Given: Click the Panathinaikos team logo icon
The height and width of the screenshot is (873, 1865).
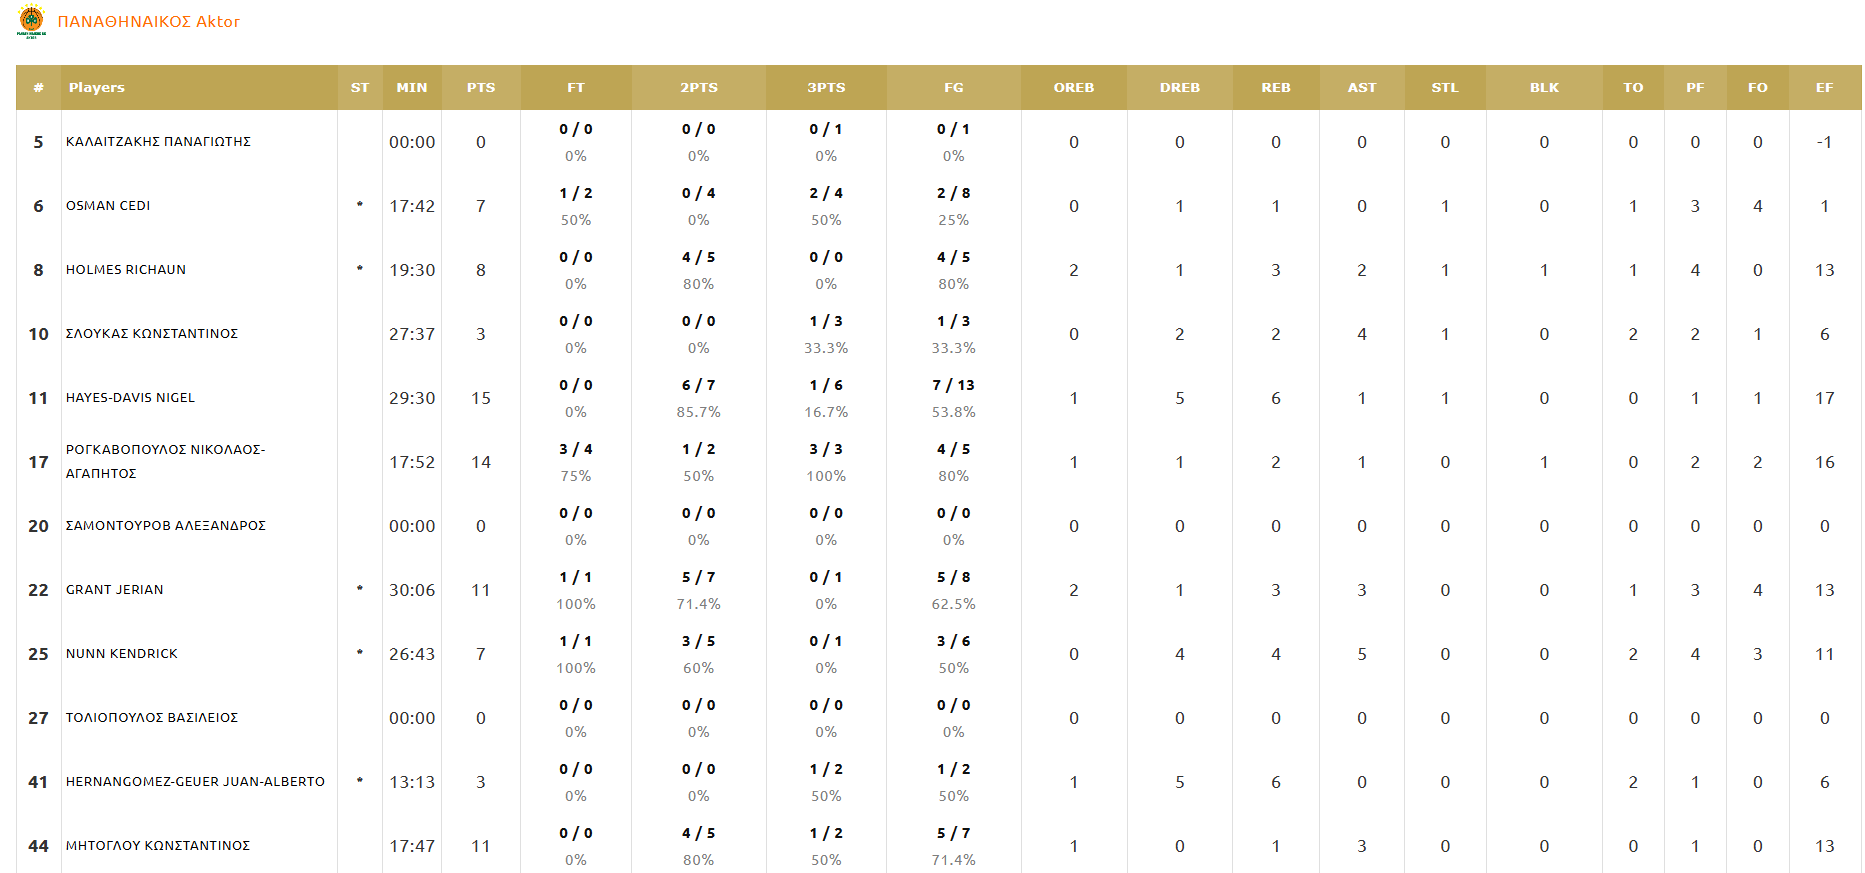Looking at the screenshot, I should [32, 21].
